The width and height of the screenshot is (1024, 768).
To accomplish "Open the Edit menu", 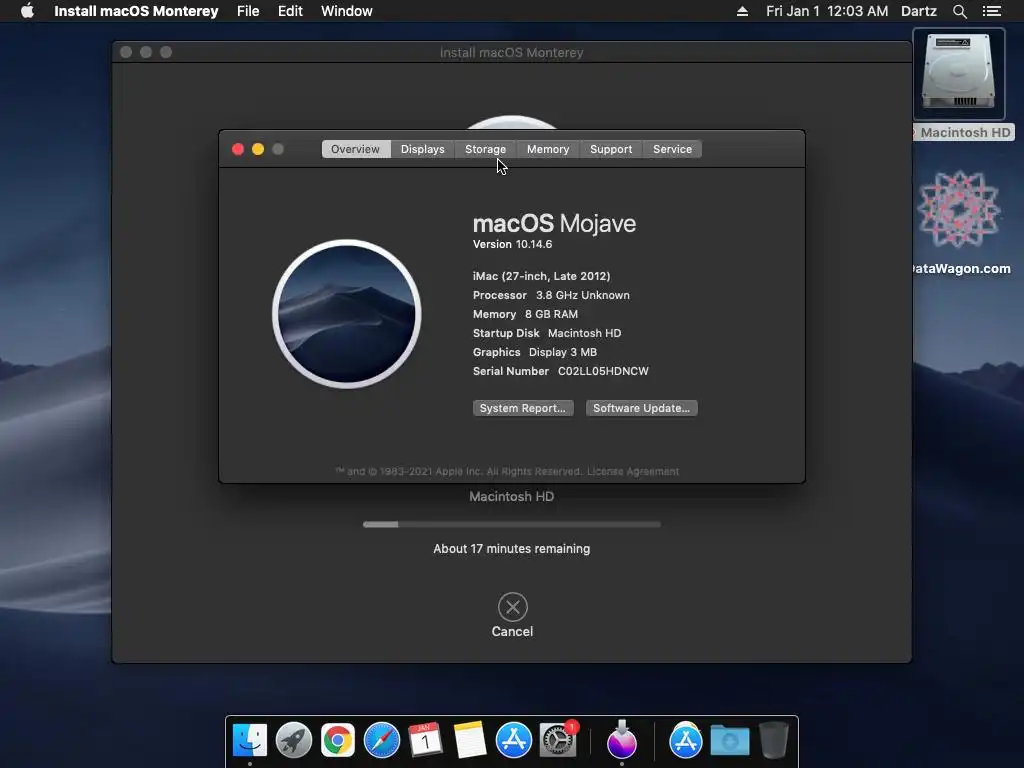I will pos(290,11).
